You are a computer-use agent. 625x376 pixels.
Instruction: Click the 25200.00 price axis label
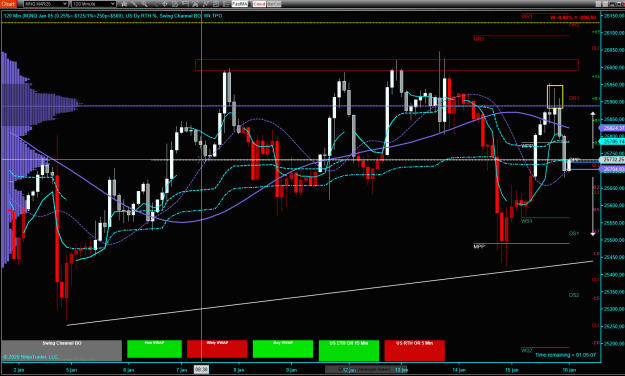pos(614,343)
